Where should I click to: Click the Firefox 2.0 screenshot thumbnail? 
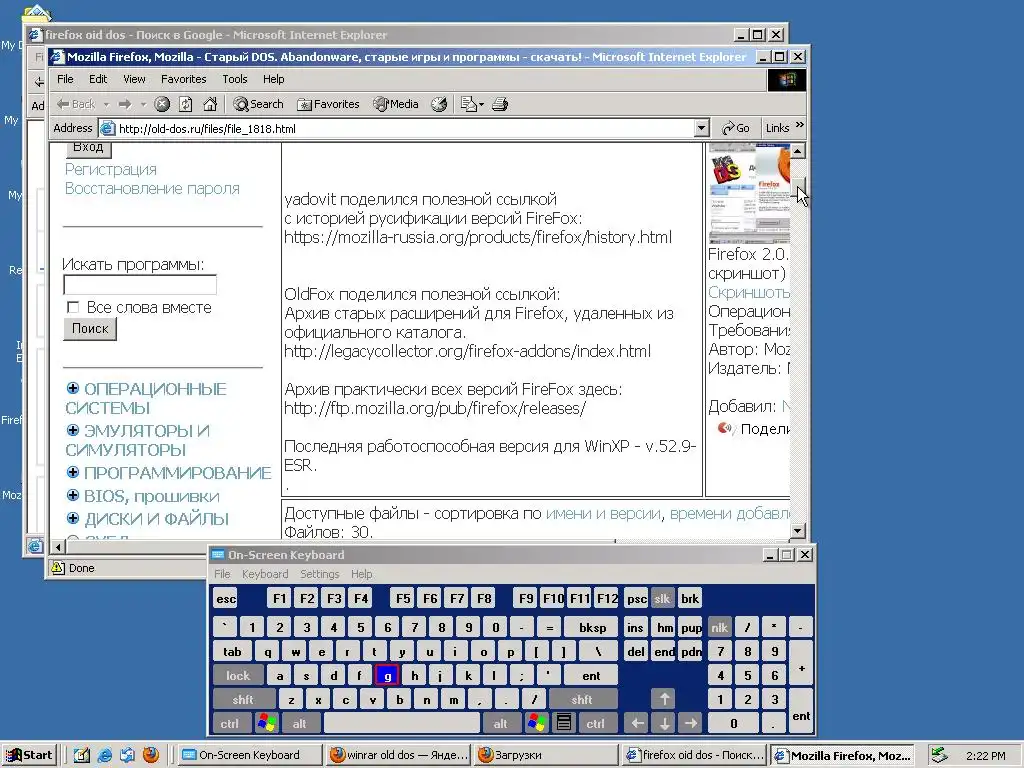click(748, 193)
